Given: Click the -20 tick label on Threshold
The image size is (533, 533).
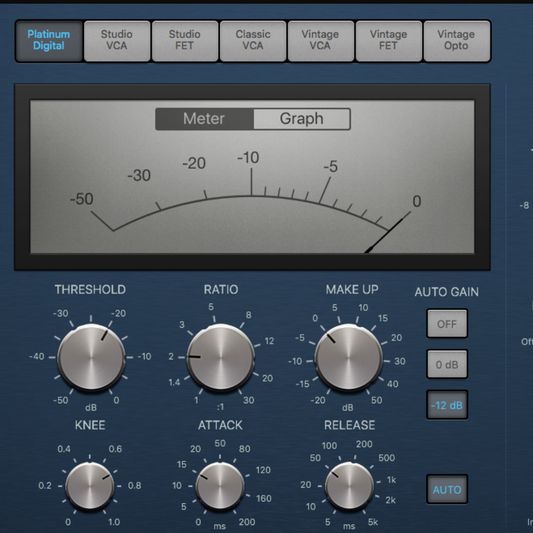Looking at the screenshot, I should click(x=119, y=313).
